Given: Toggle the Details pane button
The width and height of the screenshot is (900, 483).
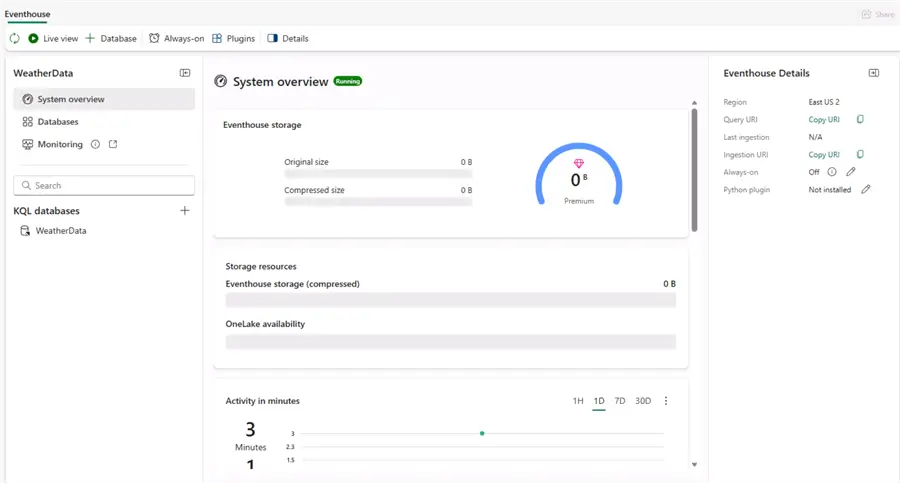Looking at the screenshot, I should coord(288,38).
